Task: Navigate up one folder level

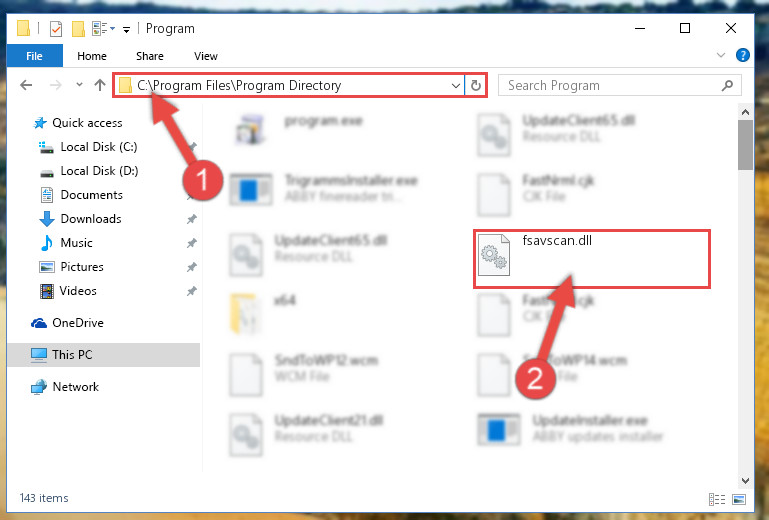Action: pos(100,85)
